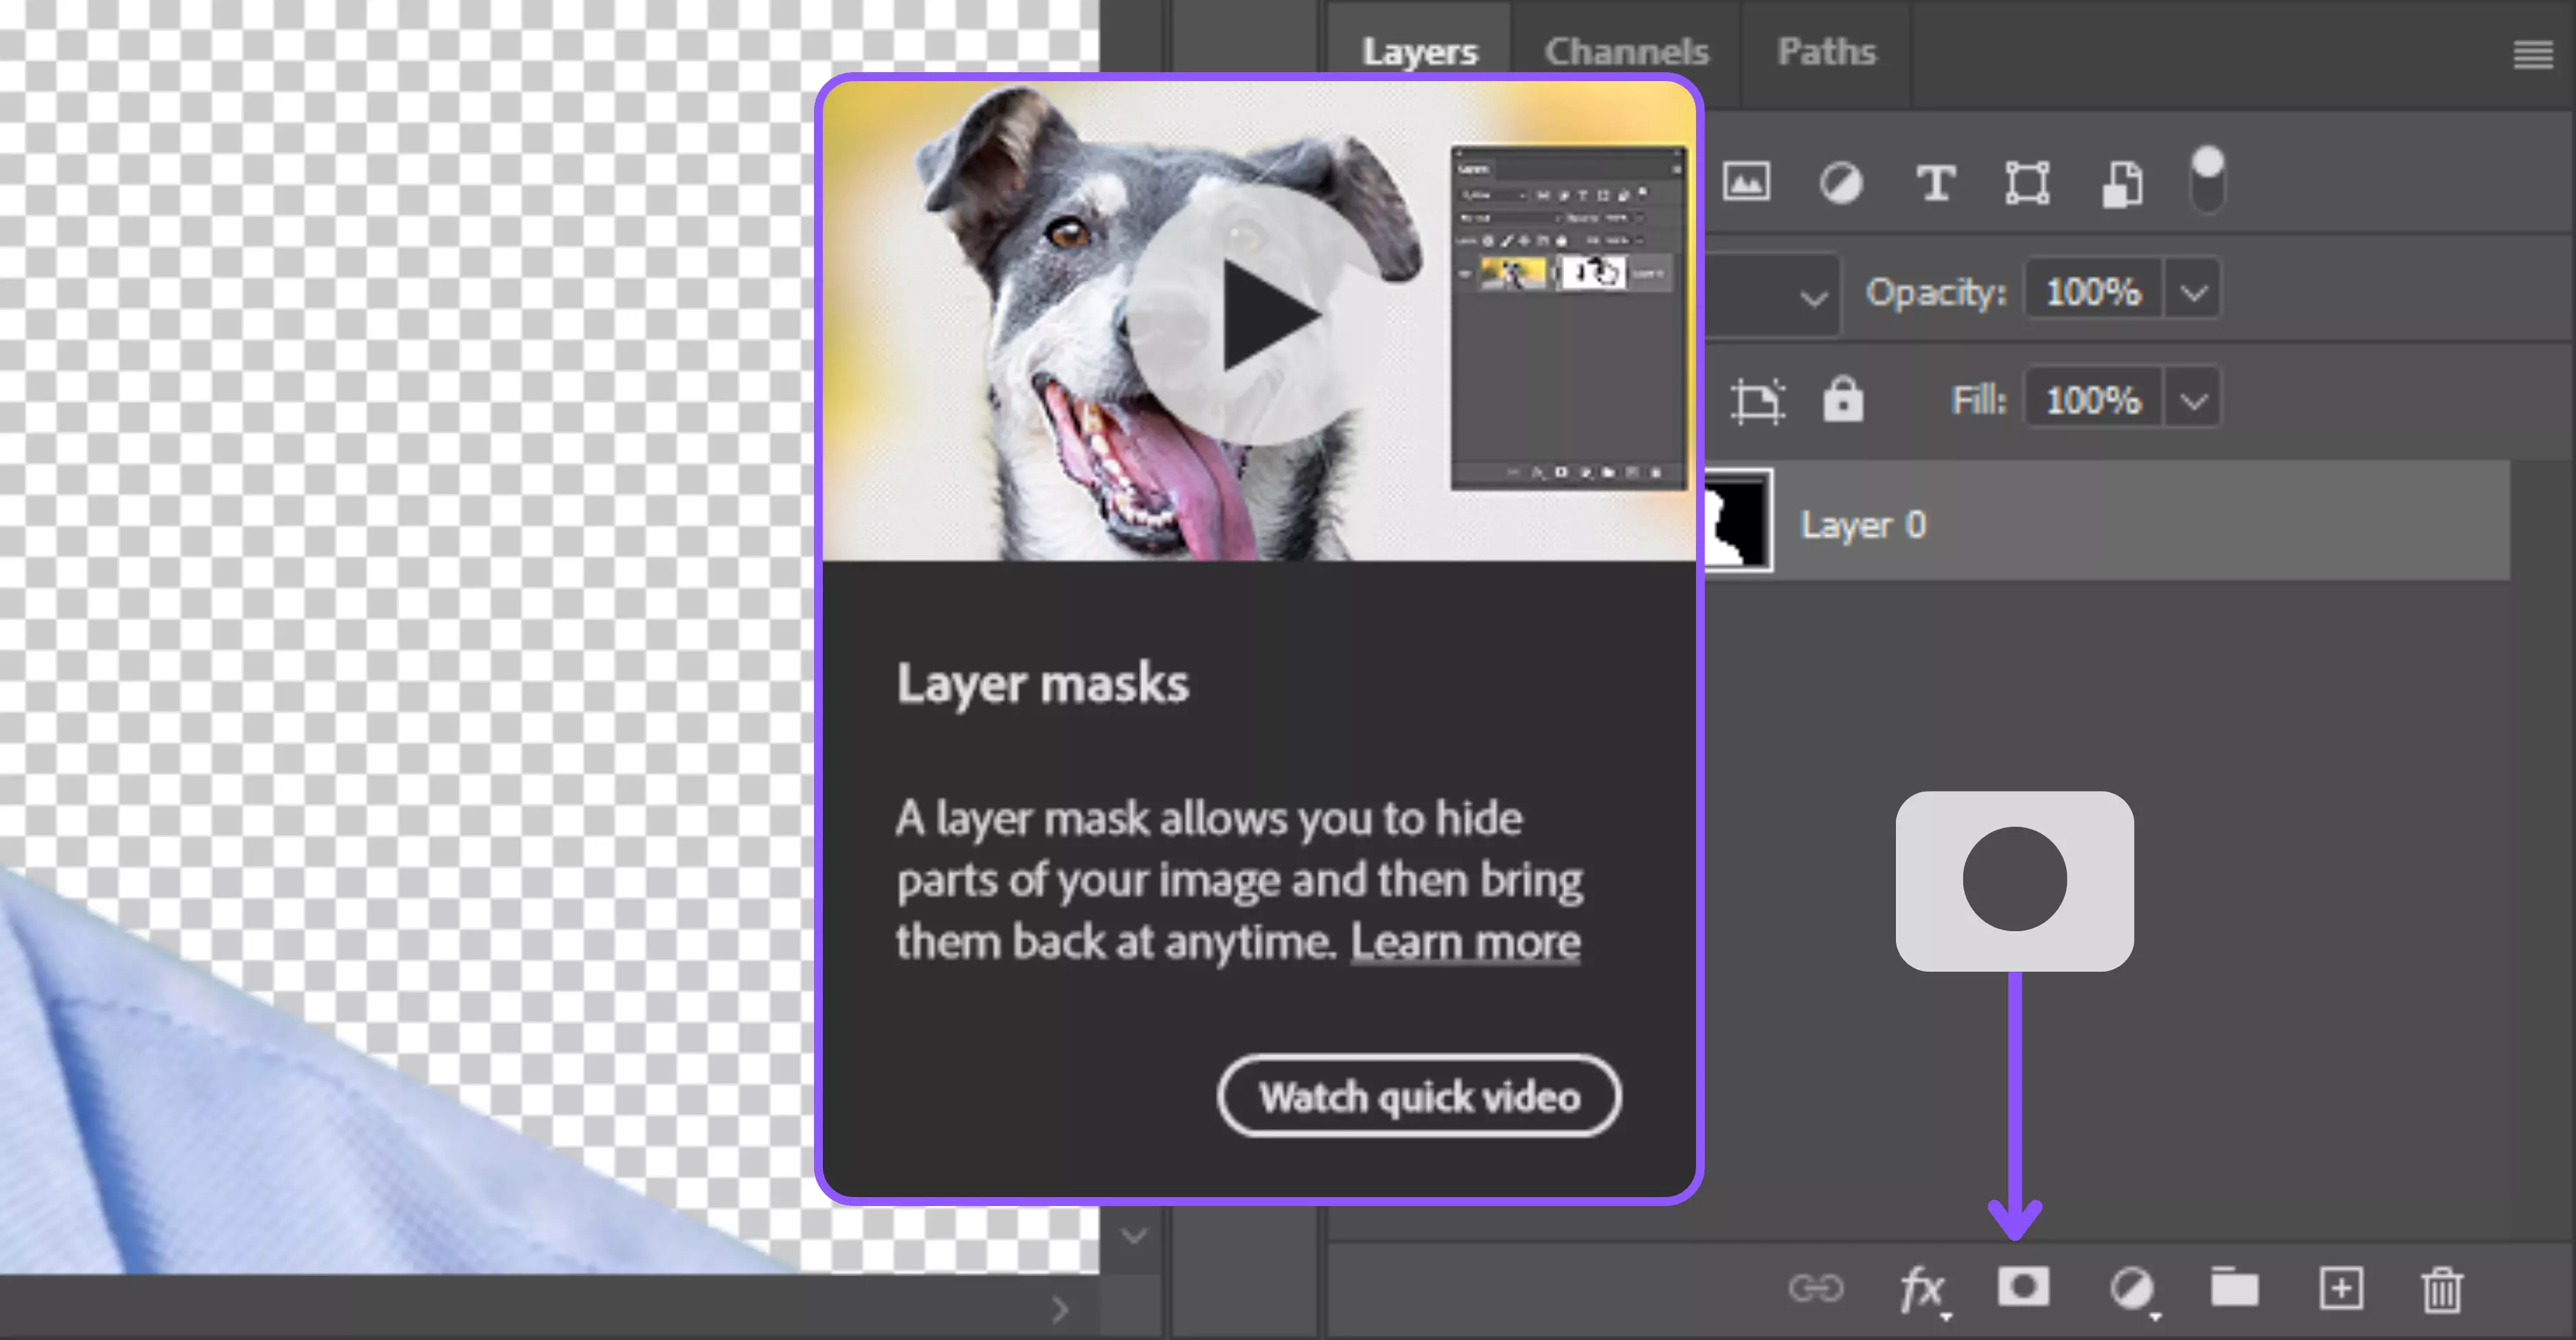Click the Add layer mask icon
Viewport: 2576px width, 1340px height.
(2023, 1287)
